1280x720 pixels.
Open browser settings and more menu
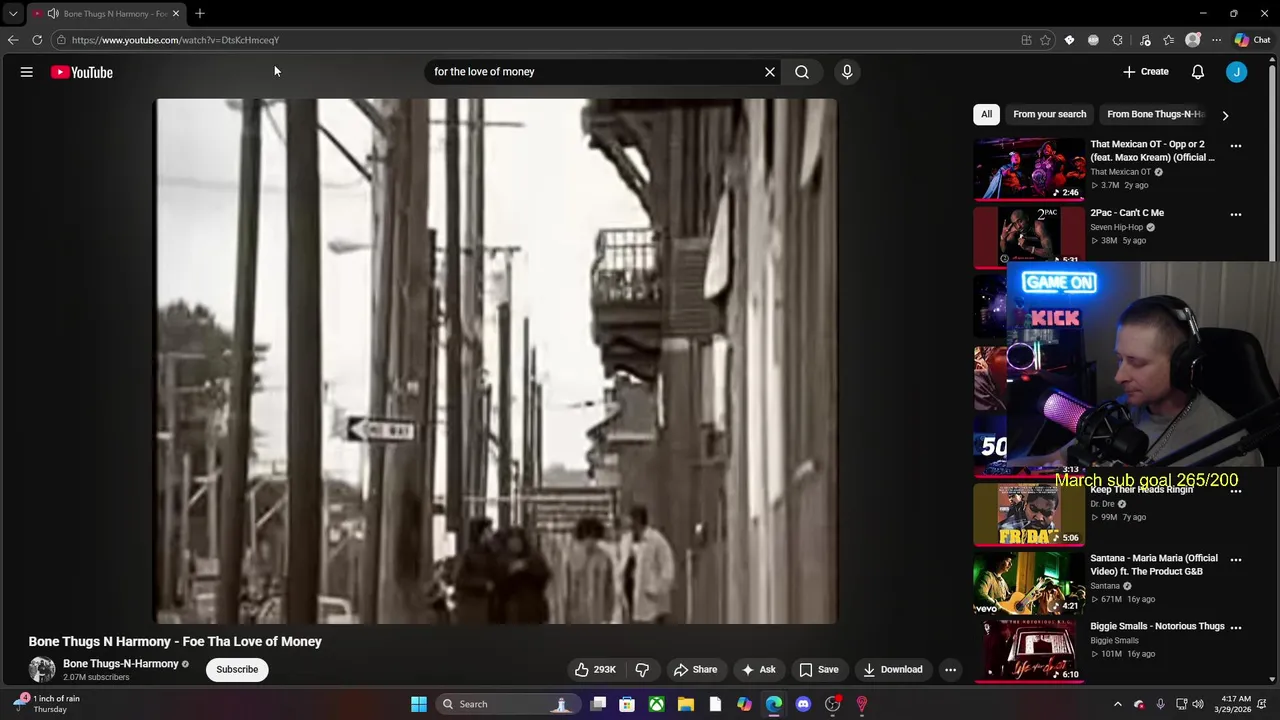click(x=1216, y=40)
